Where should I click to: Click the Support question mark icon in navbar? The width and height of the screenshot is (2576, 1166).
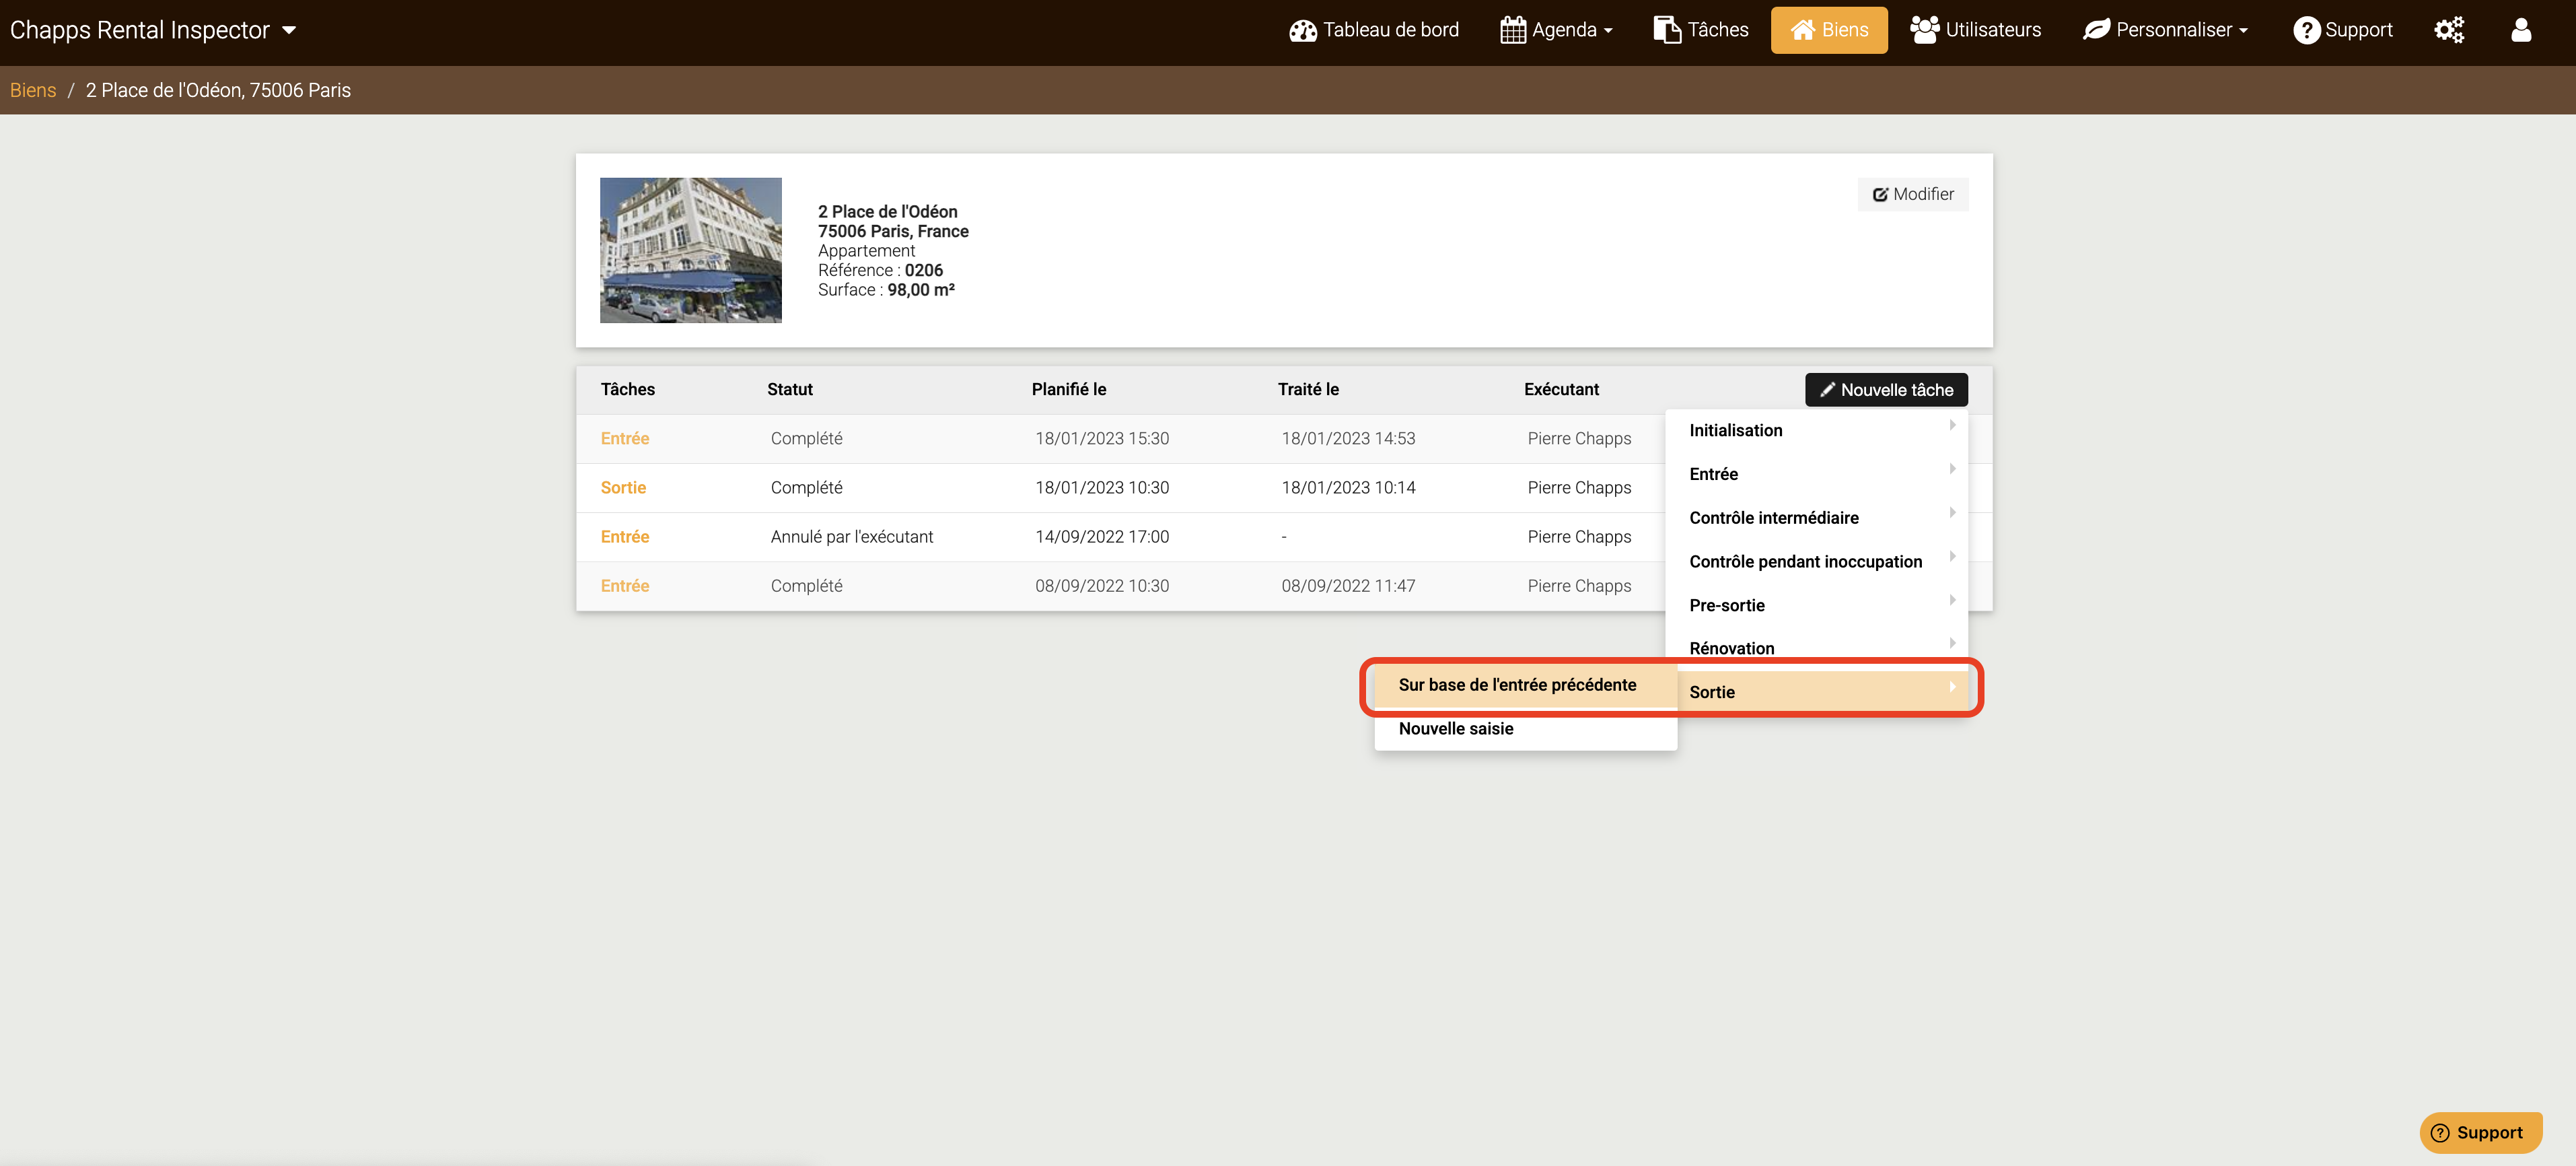2306,30
